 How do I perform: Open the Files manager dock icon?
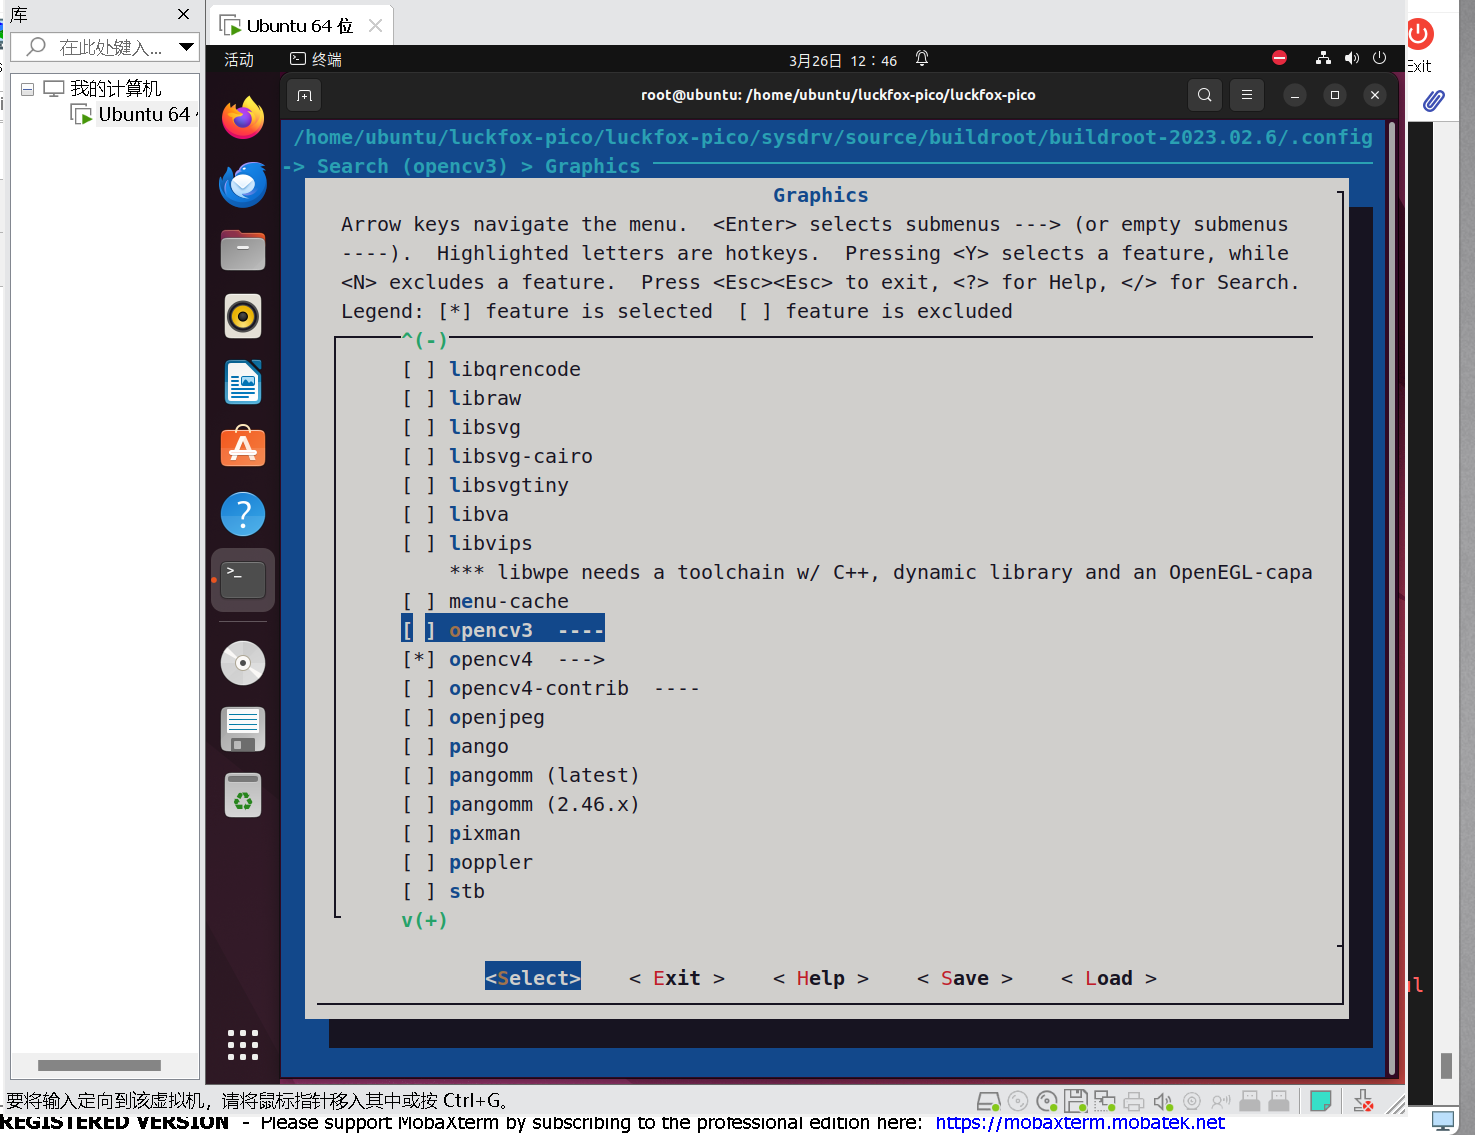(x=243, y=251)
